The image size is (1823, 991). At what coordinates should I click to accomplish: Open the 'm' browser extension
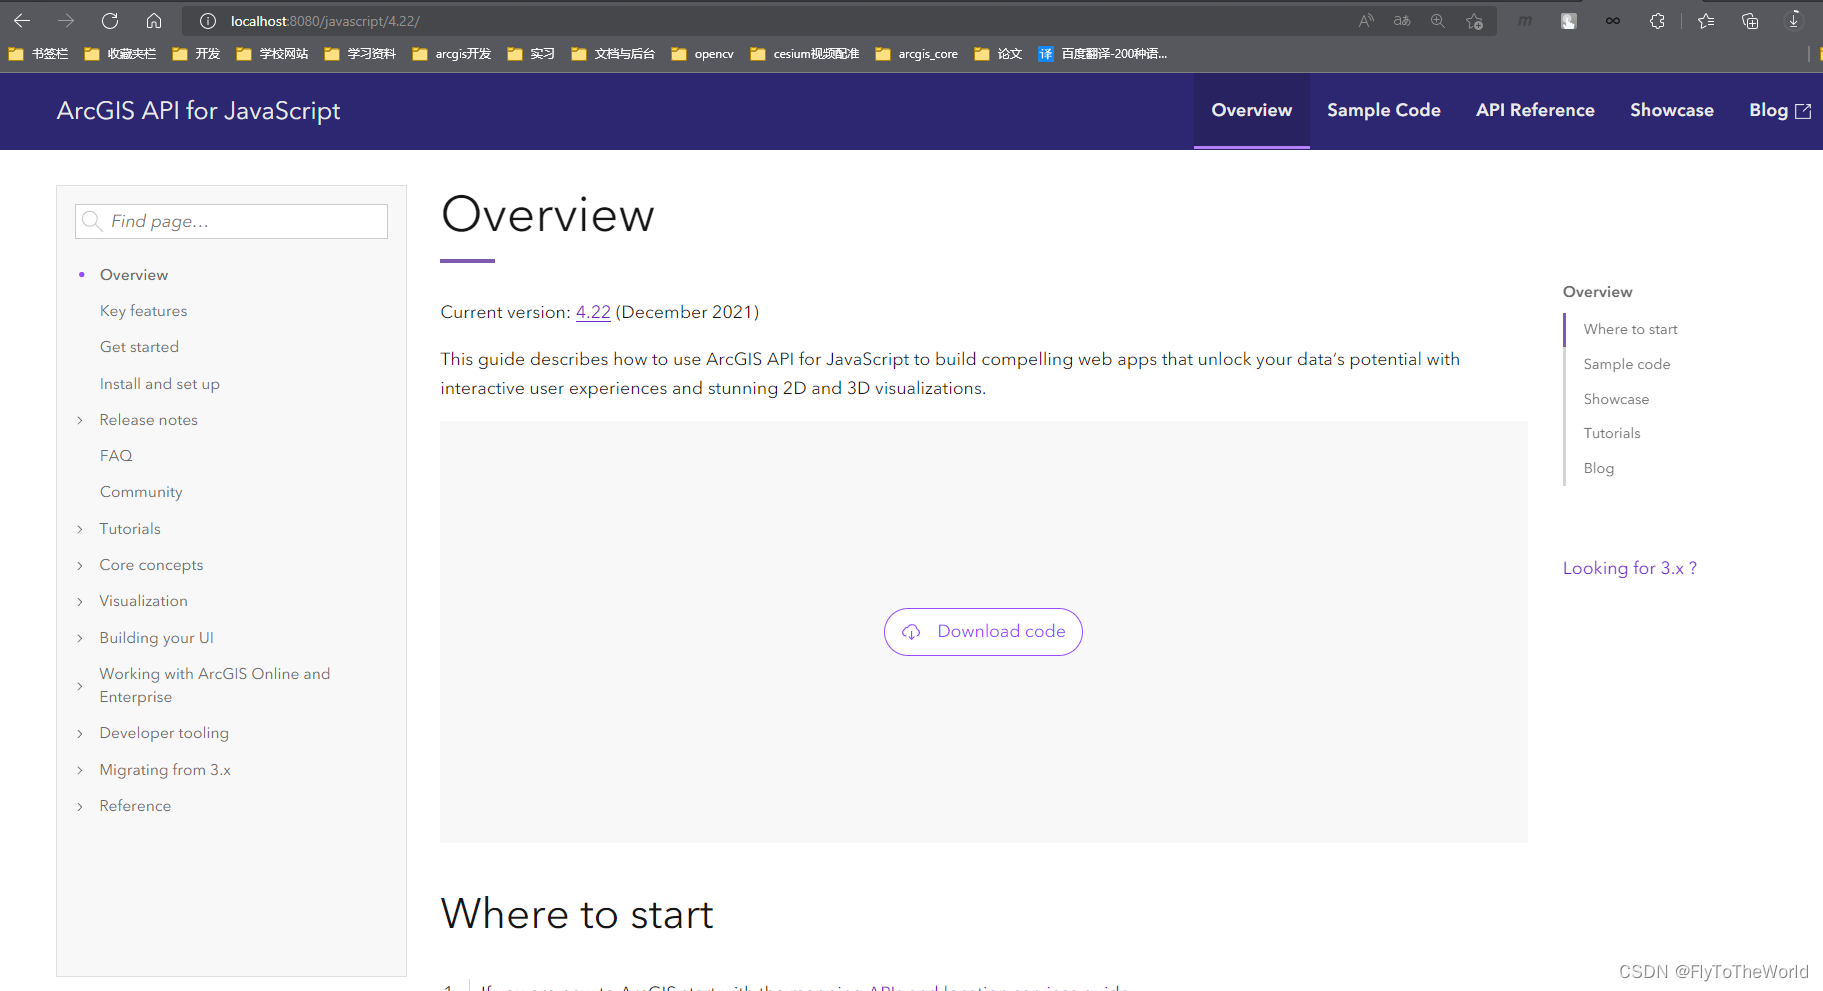(x=1525, y=21)
